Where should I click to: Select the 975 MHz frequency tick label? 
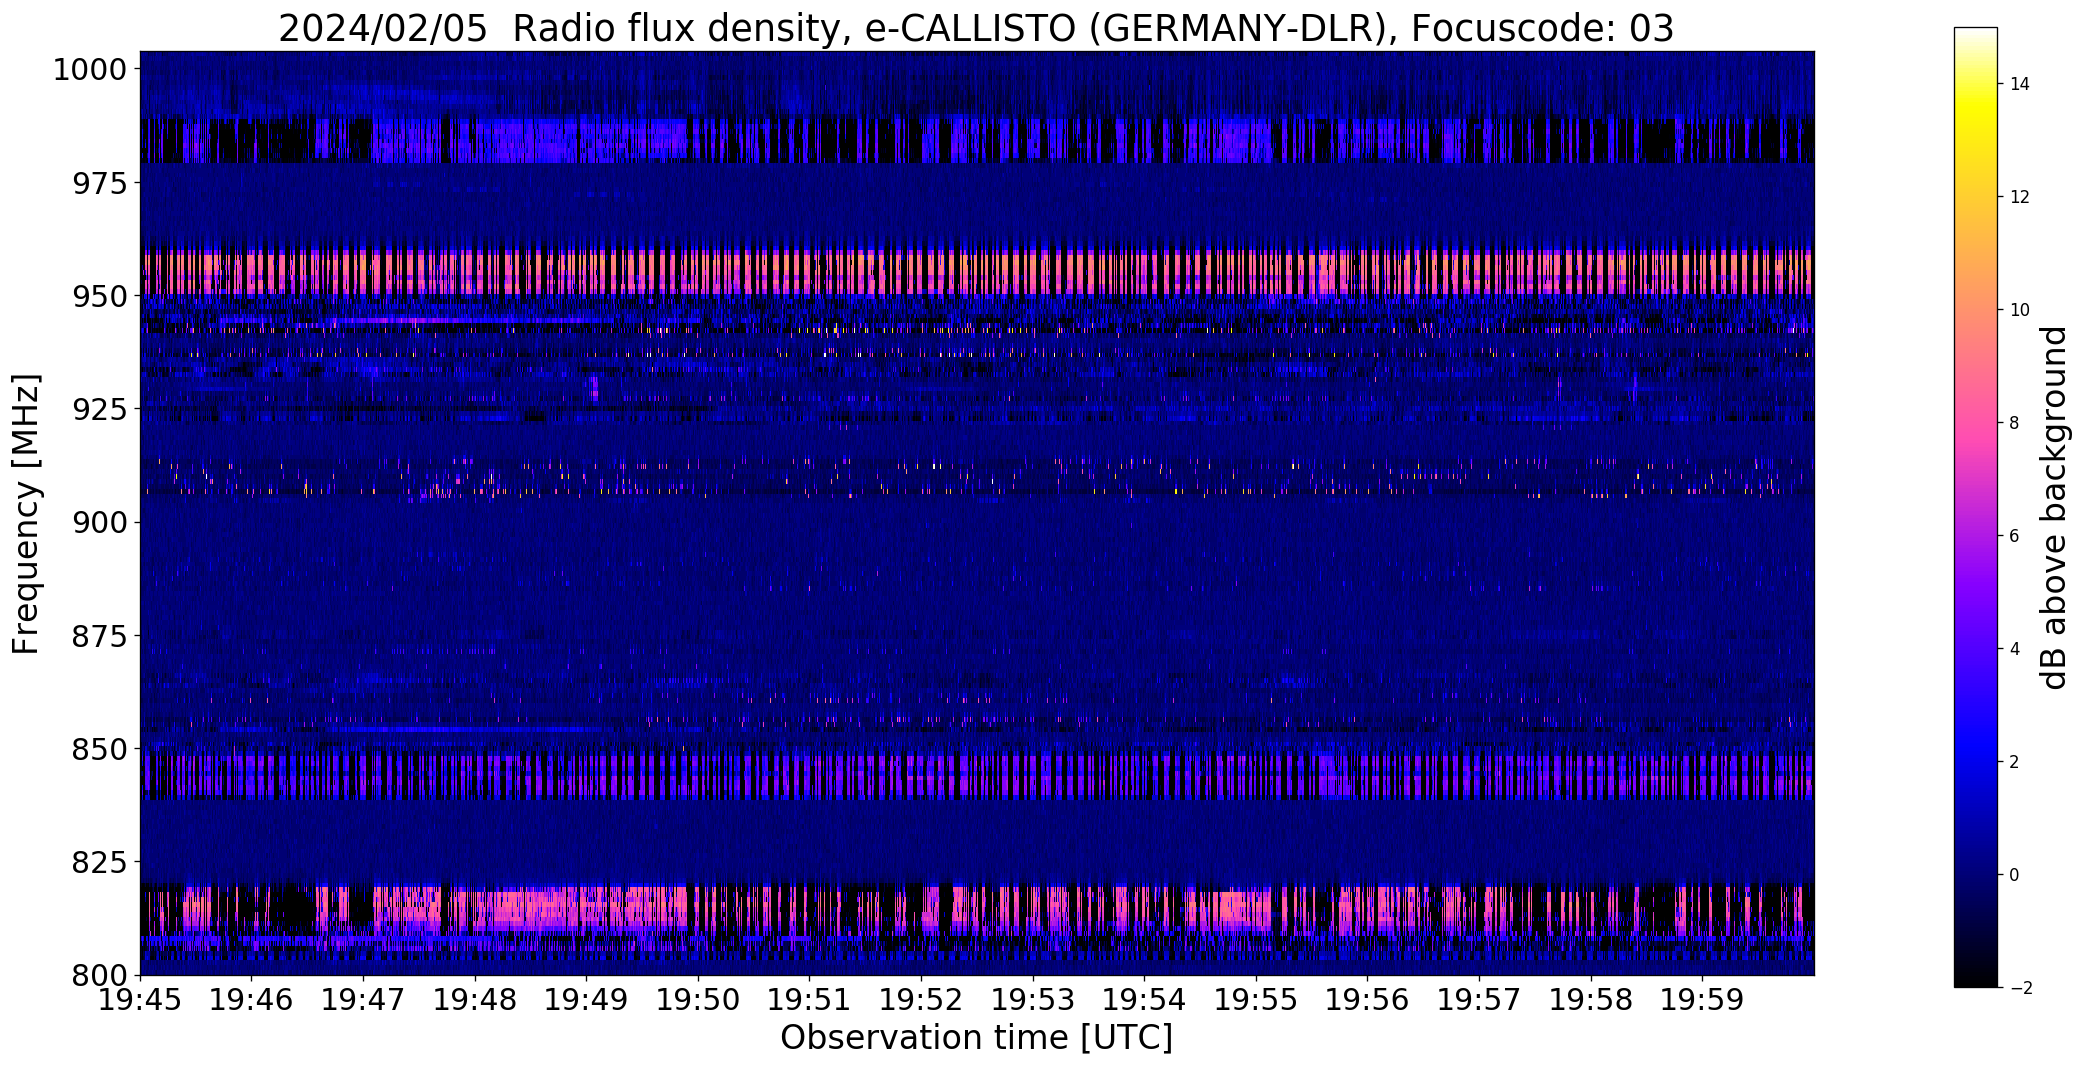click(x=100, y=183)
